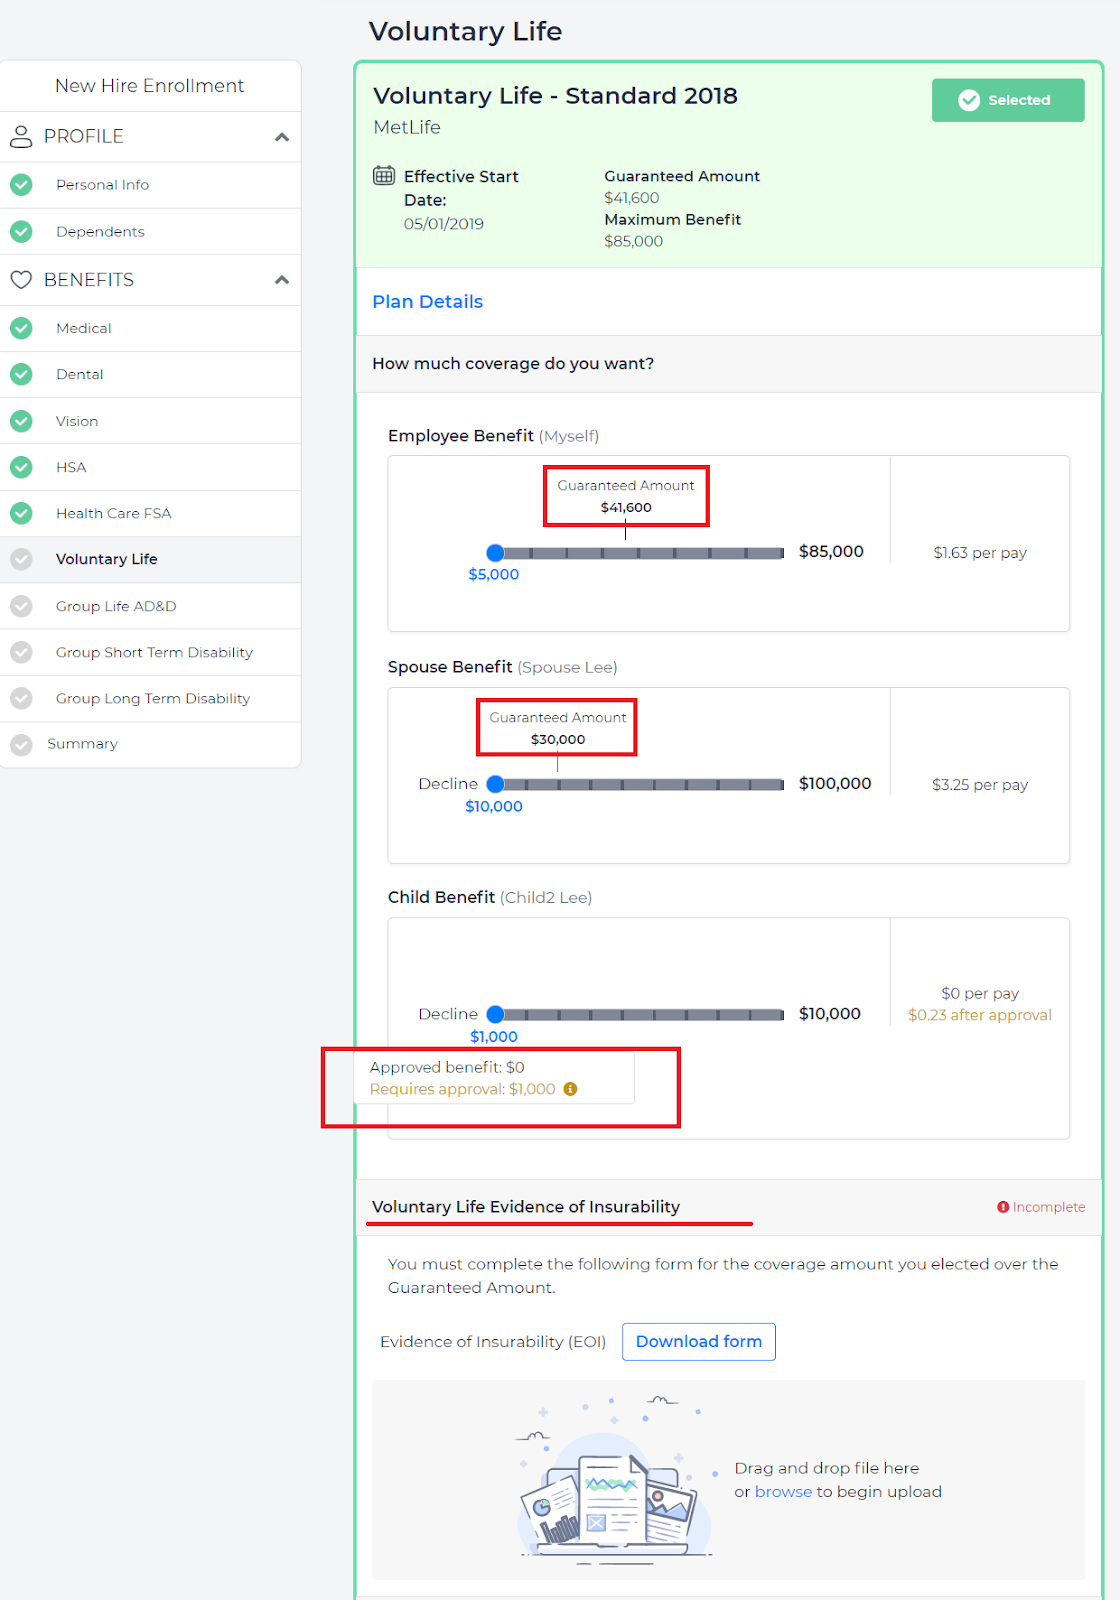This screenshot has height=1600, width=1120.
Task: Open Group Short Term Disability page
Action: tap(154, 652)
